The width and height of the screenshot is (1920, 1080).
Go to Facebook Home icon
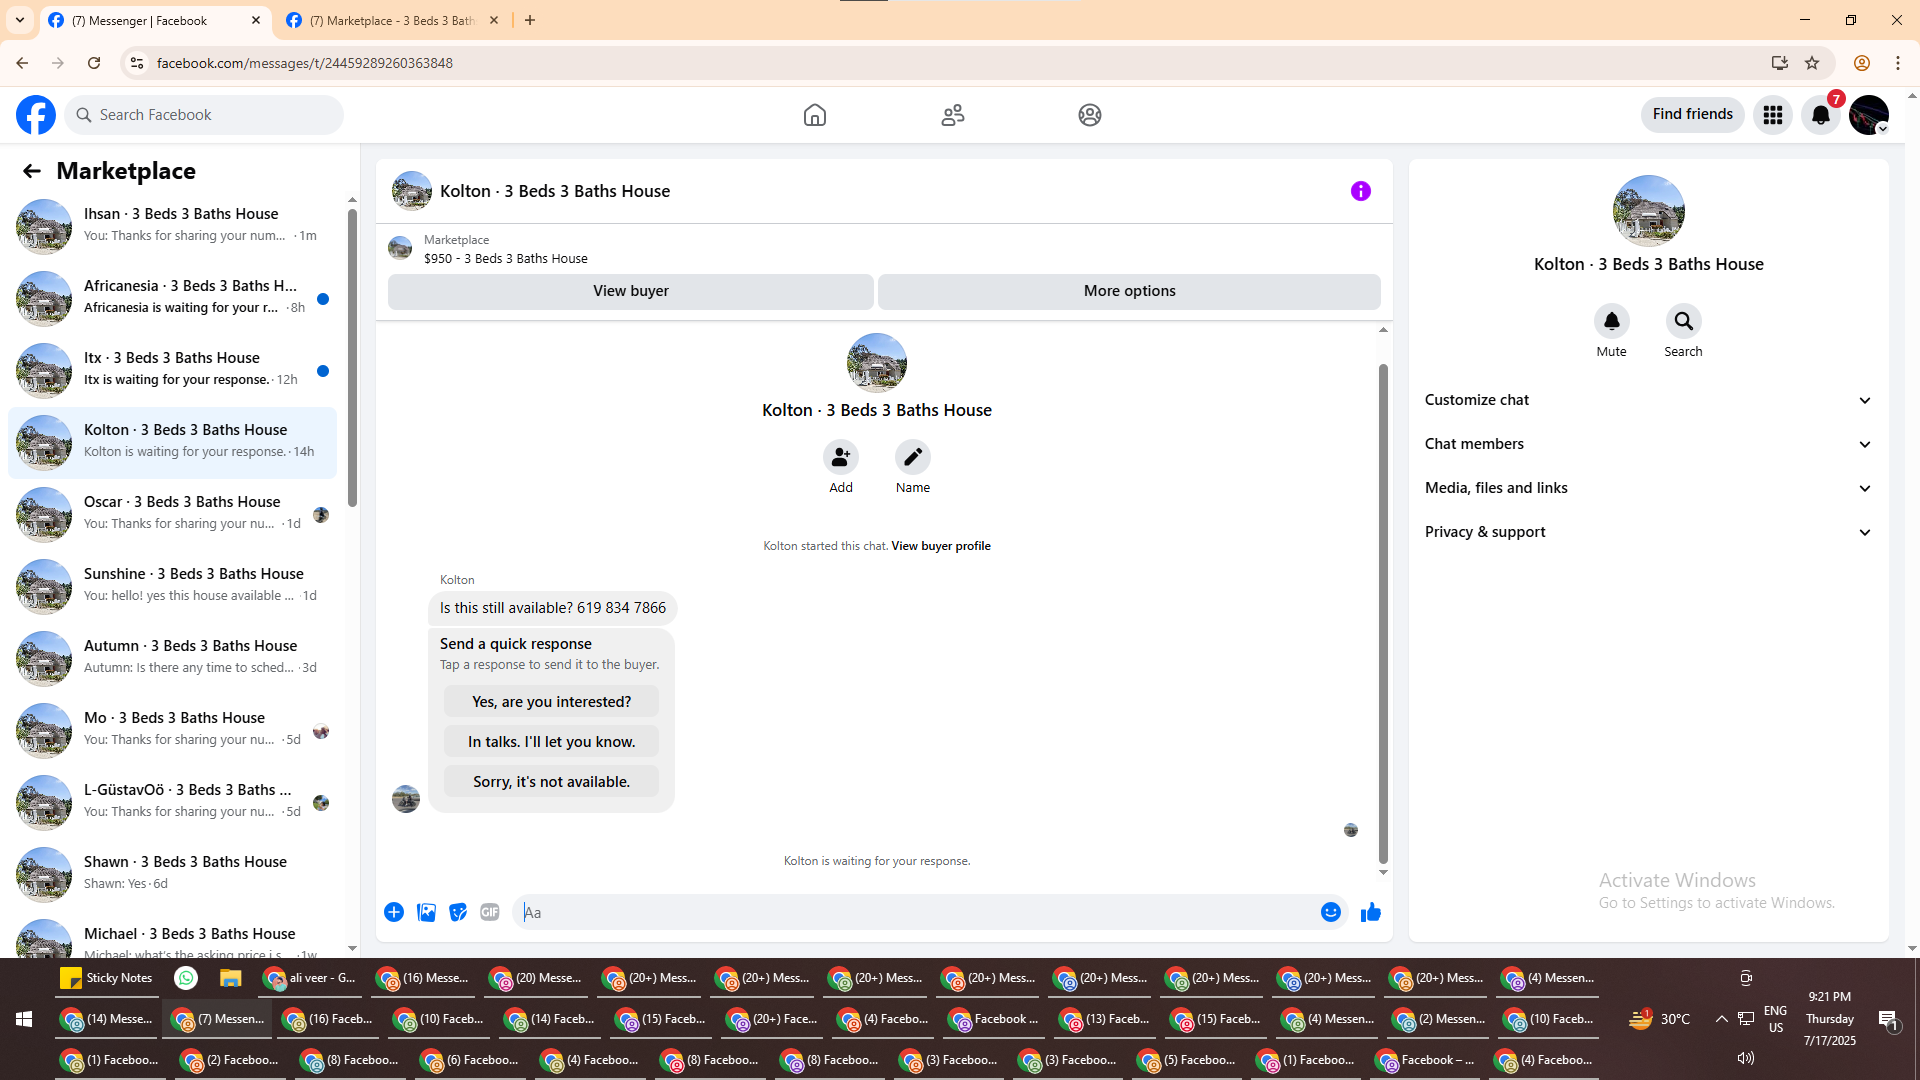(815, 115)
